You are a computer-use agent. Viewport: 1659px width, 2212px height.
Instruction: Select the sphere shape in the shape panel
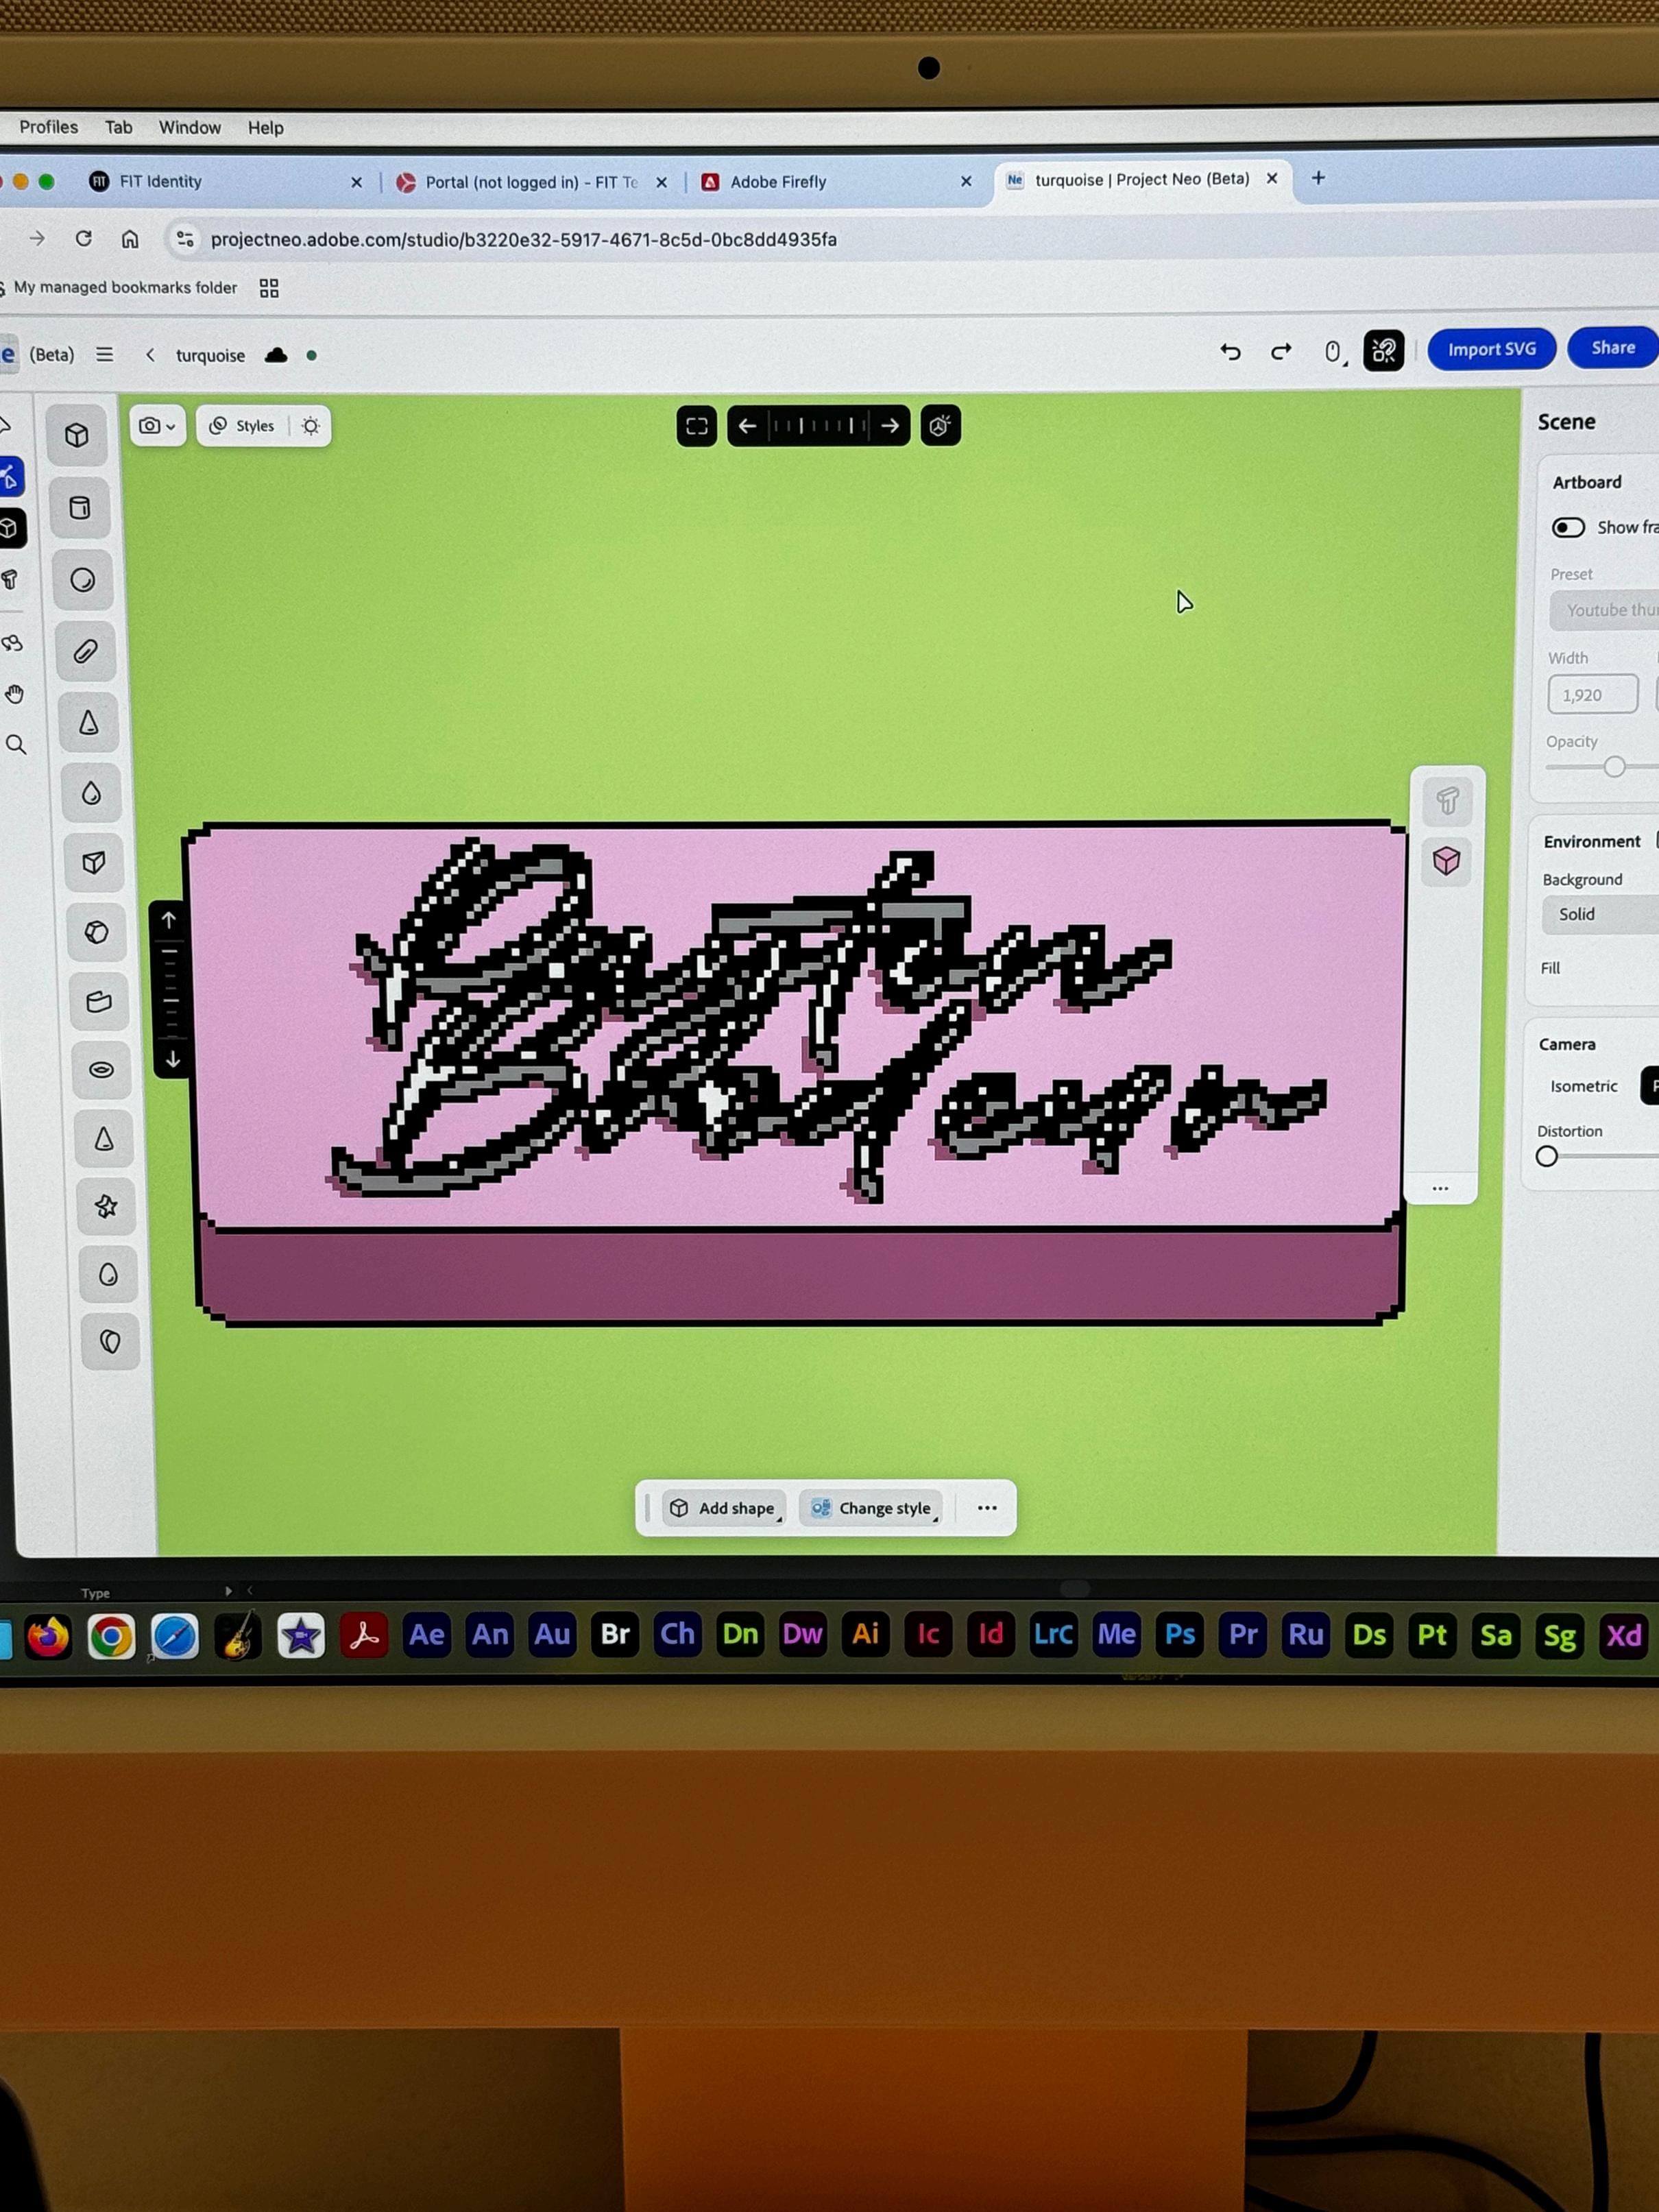point(83,580)
